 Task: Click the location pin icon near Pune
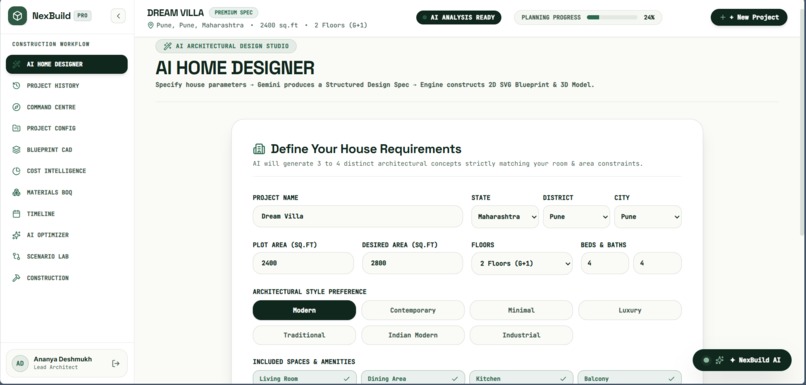pyautogui.click(x=151, y=25)
